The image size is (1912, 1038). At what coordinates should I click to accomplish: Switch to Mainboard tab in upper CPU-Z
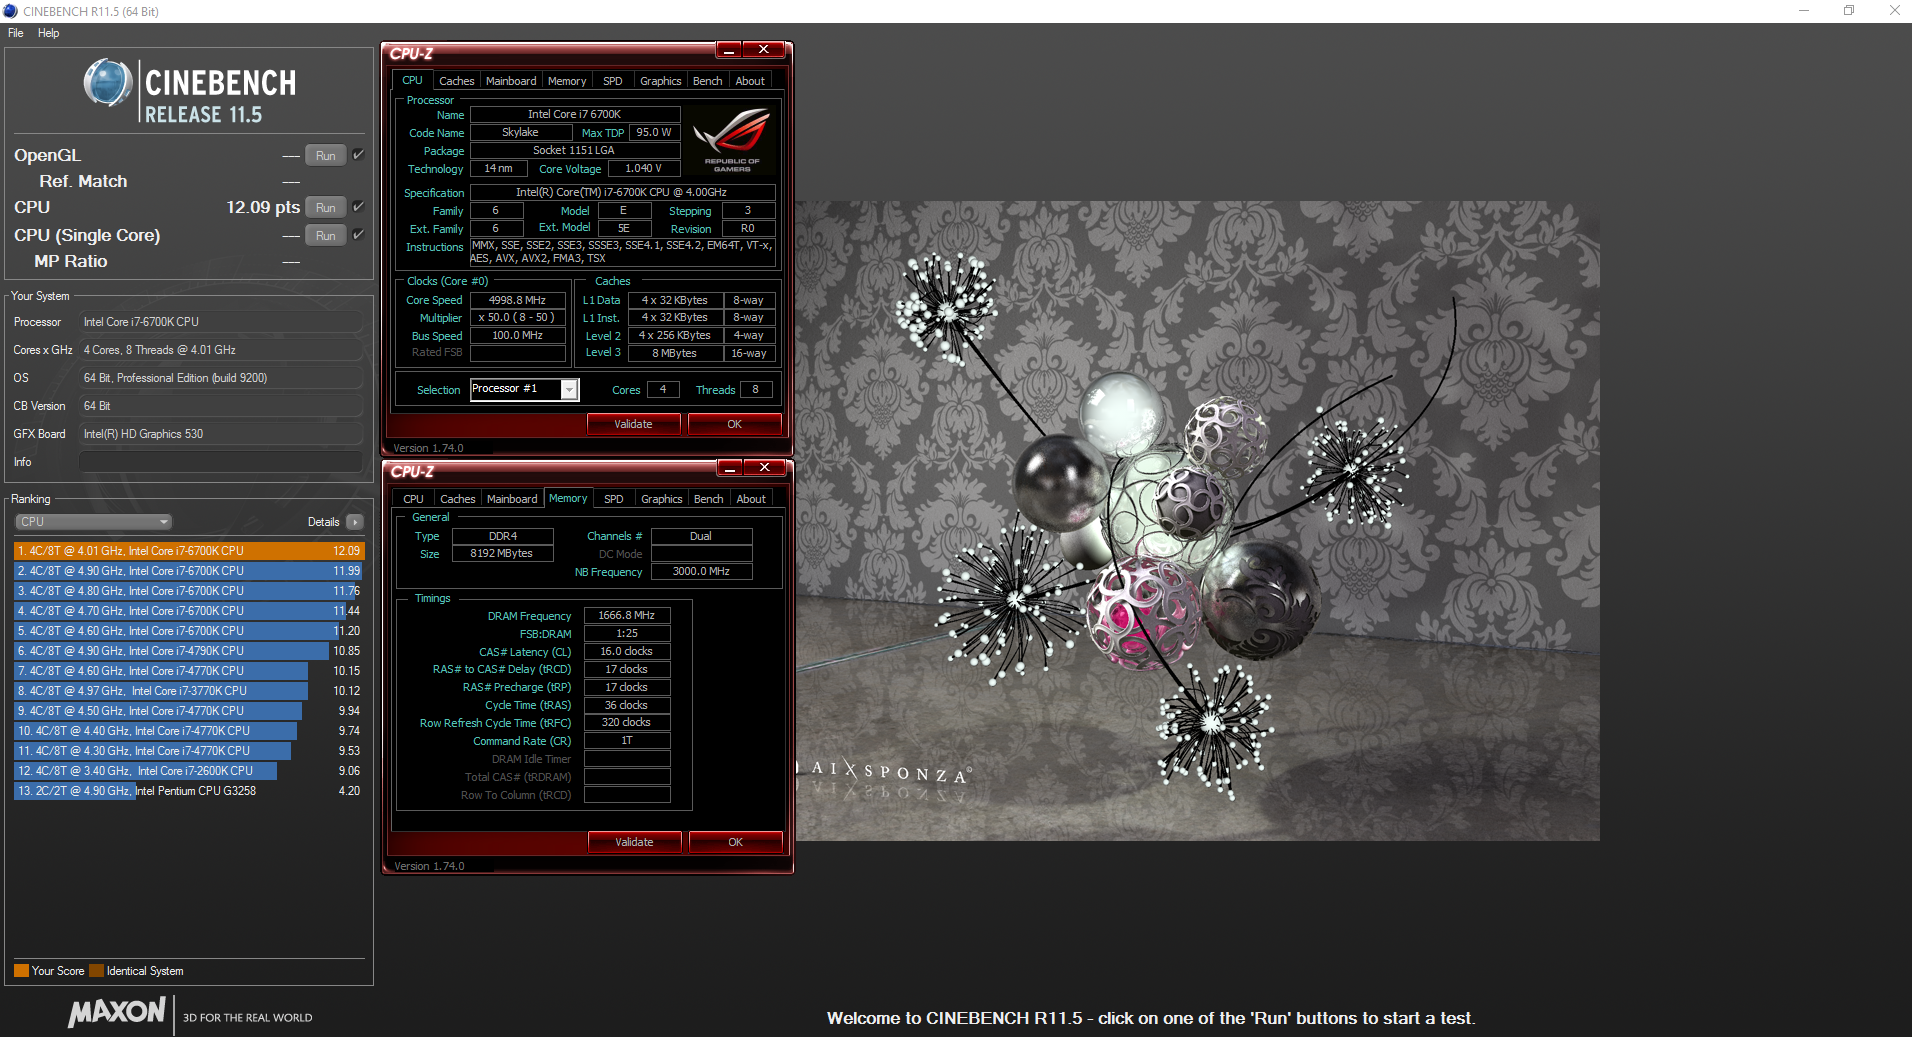point(511,81)
